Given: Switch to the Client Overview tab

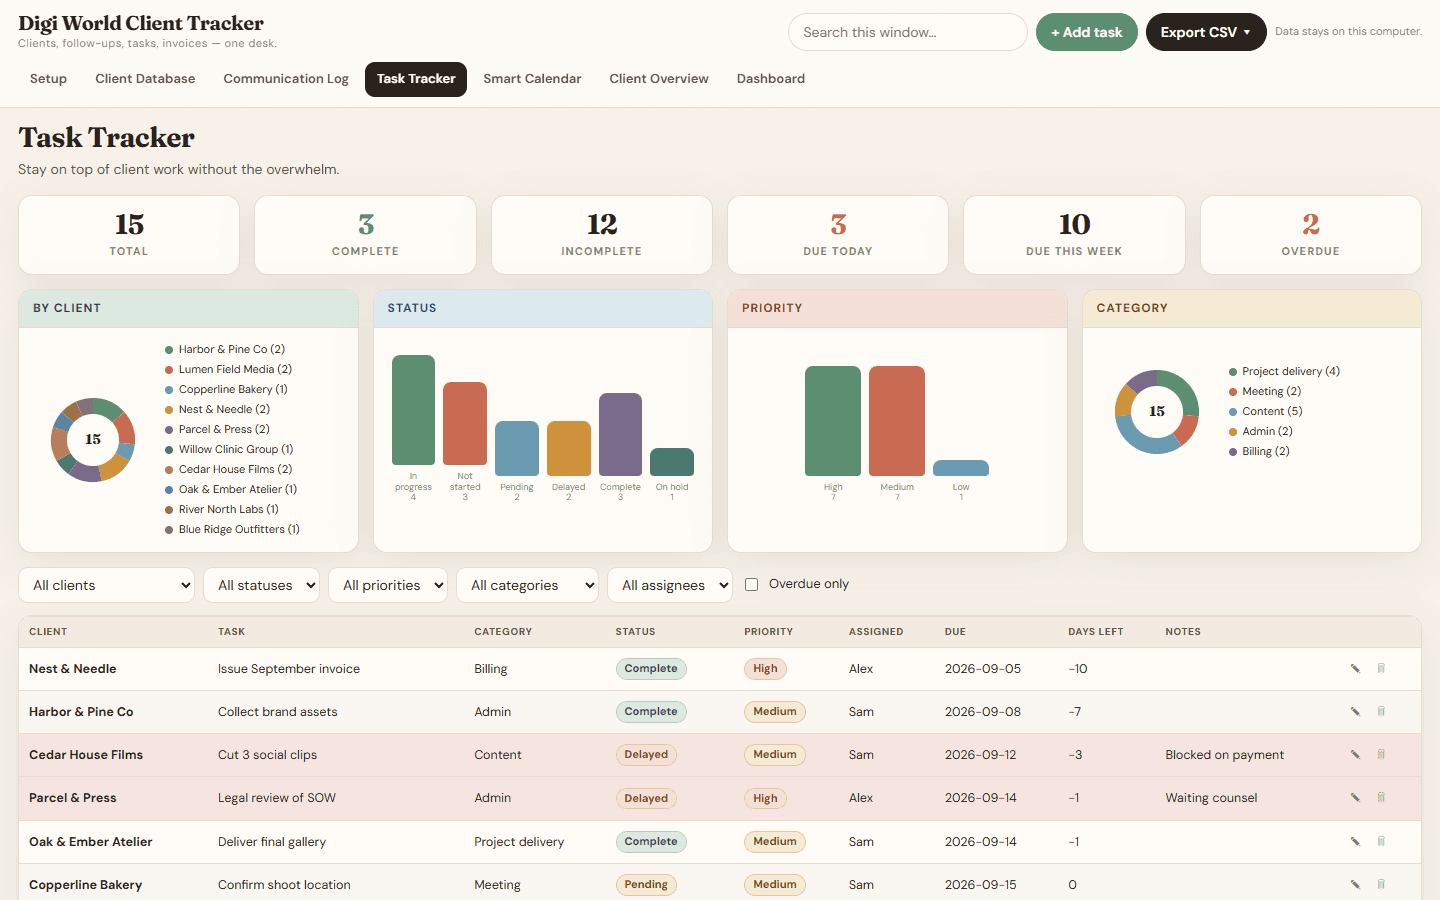Looking at the screenshot, I should 659,79.
